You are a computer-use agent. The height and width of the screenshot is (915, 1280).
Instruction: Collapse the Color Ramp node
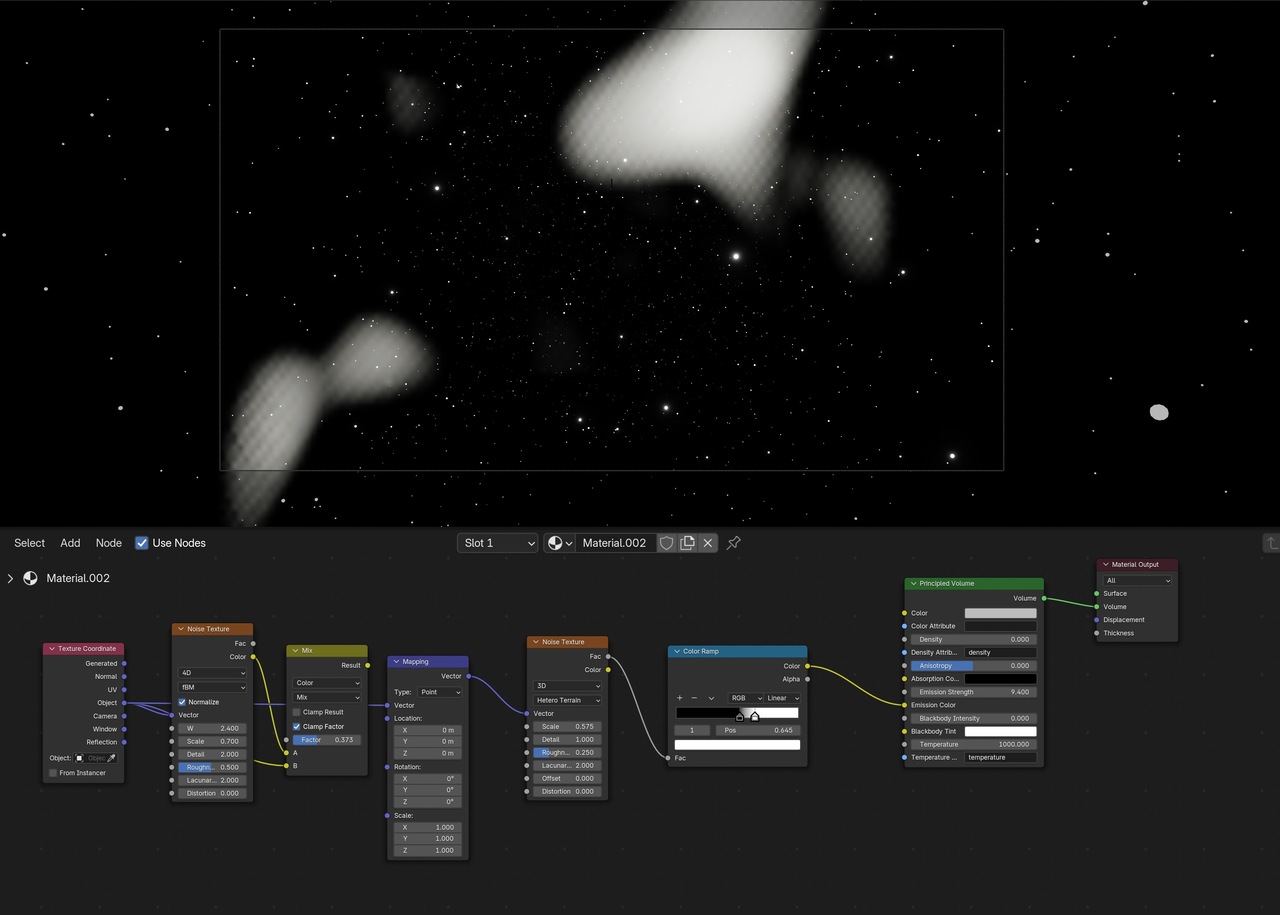coord(677,652)
